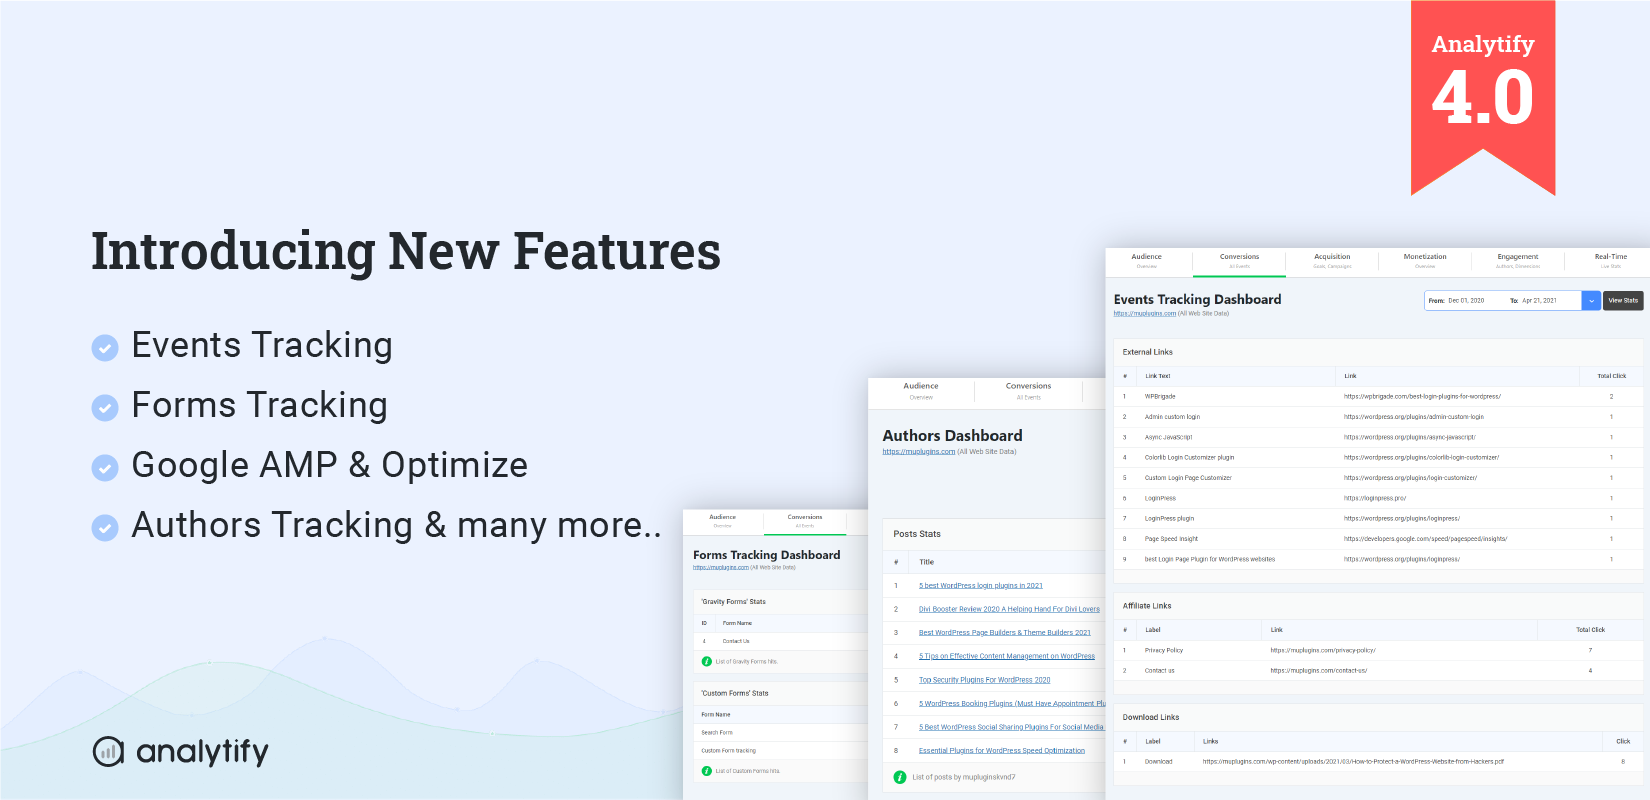This screenshot has width=1650, height=800.
Task: Open '5 WordPress Booking Plugins' post link
Action: coord(1012,704)
